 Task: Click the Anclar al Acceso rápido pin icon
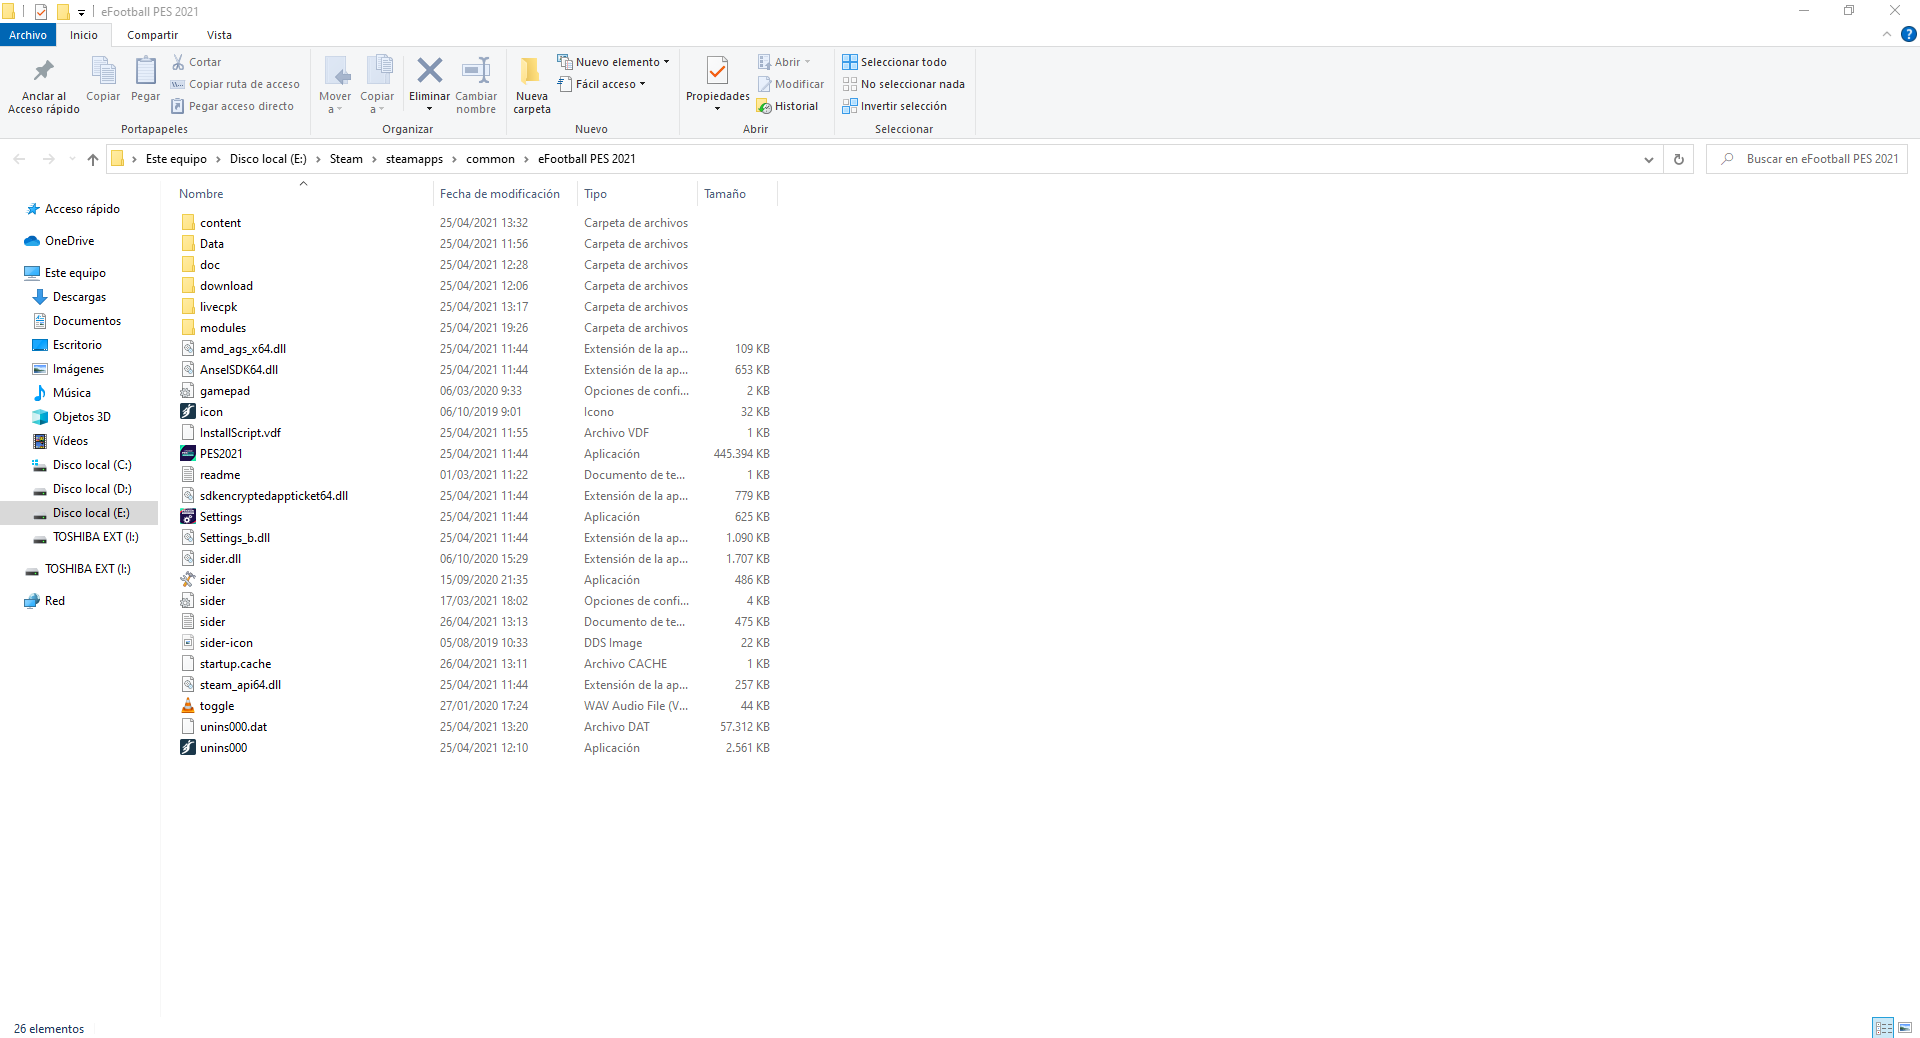pos(43,71)
